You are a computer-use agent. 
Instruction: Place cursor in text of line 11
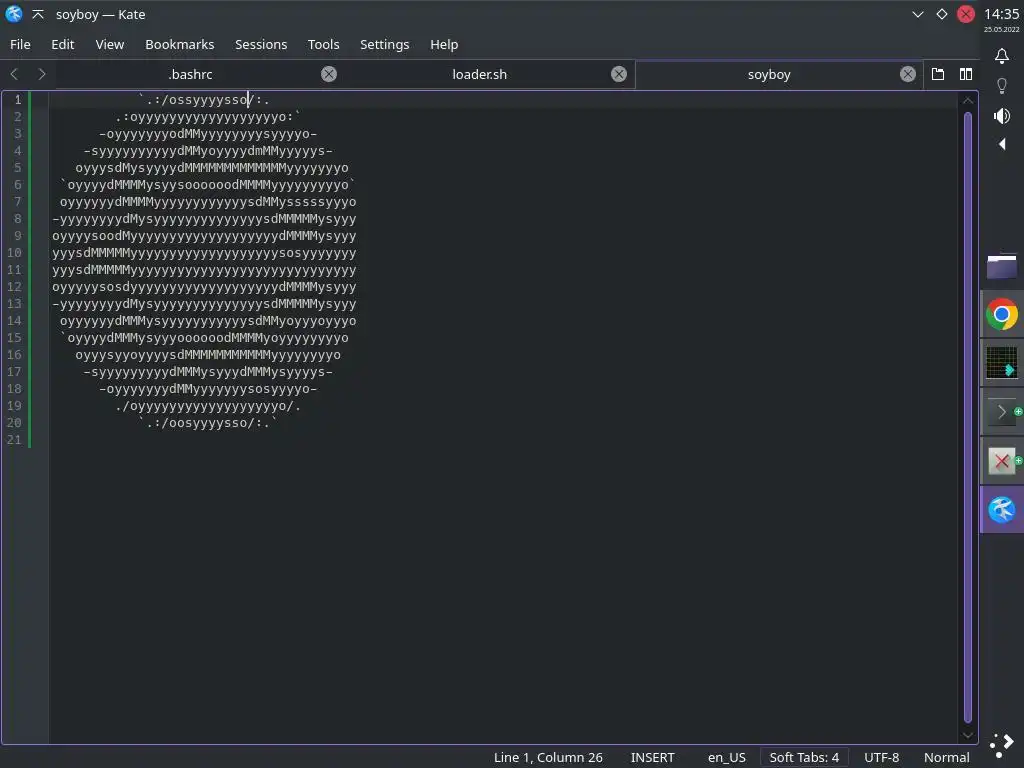(x=204, y=270)
